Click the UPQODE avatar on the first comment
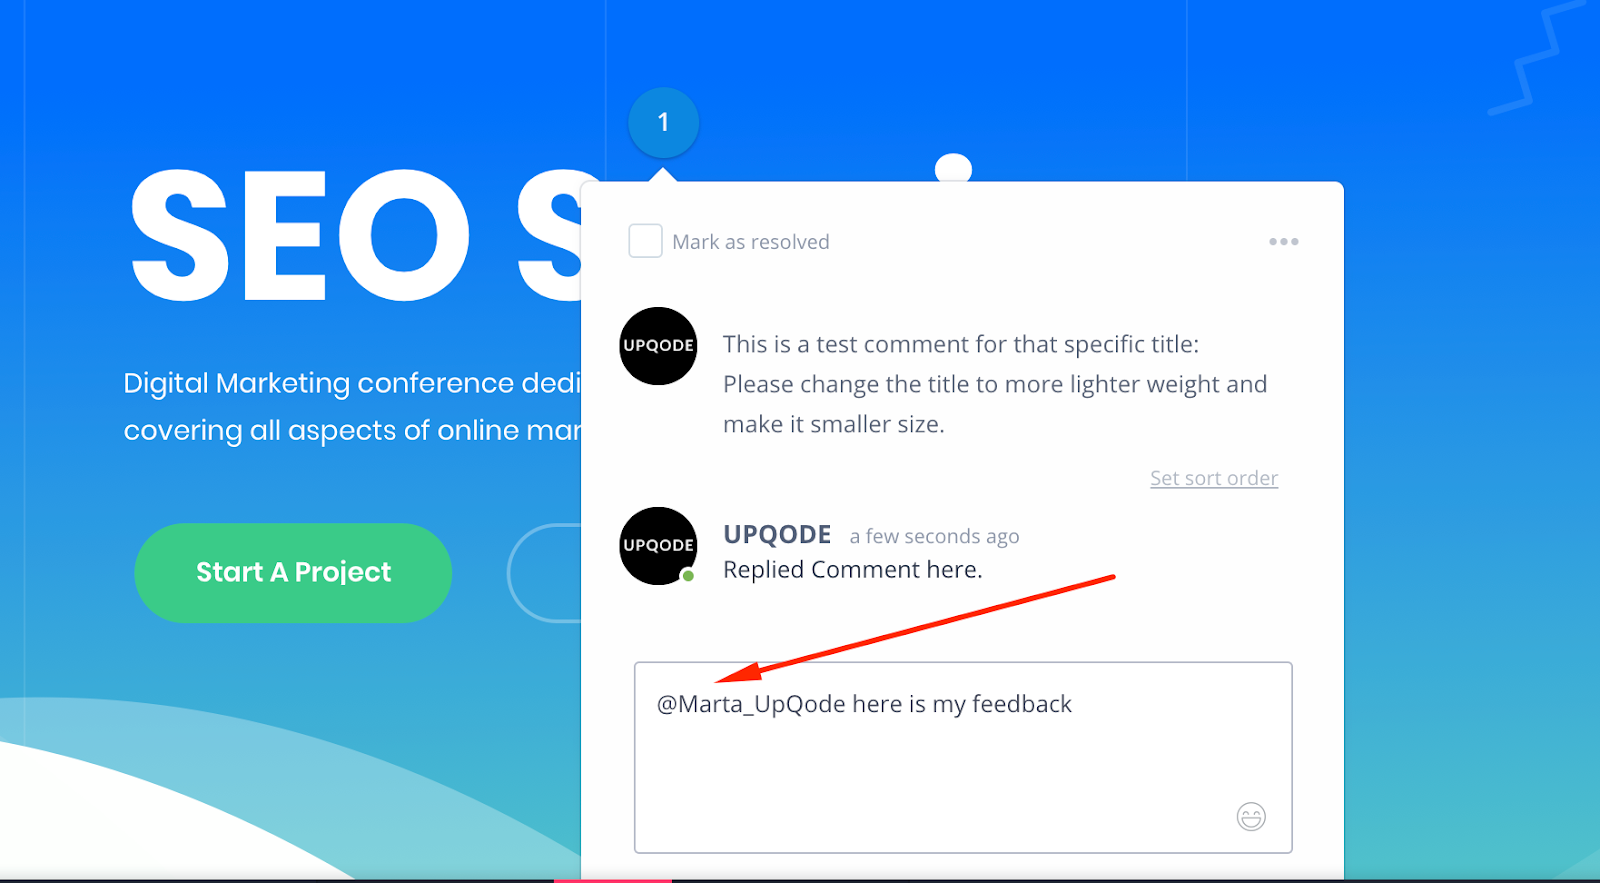 coord(658,345)
